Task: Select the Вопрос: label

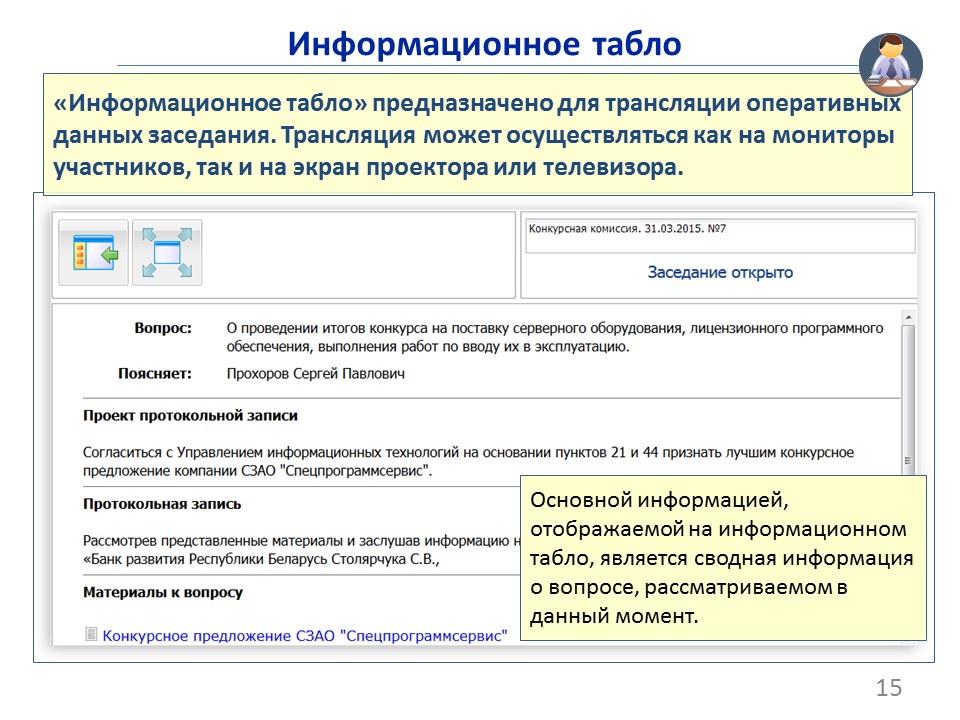Action: click(x=163, y=328)
